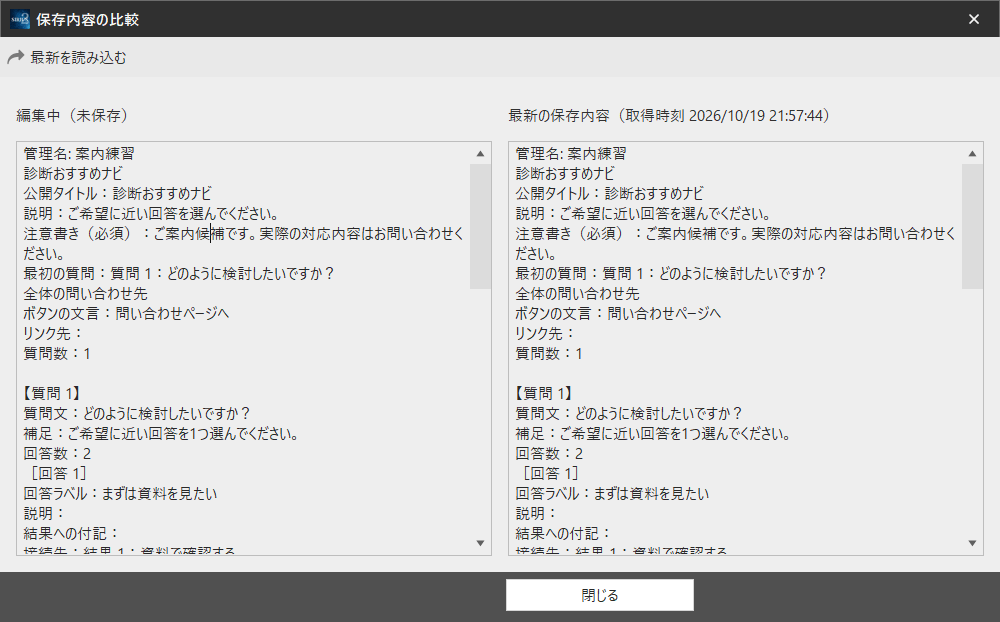The height and width of the screenshot is (622, 1000).
Task: Click リンク先： line in the 編集中 panel
Action: [53, 334]
